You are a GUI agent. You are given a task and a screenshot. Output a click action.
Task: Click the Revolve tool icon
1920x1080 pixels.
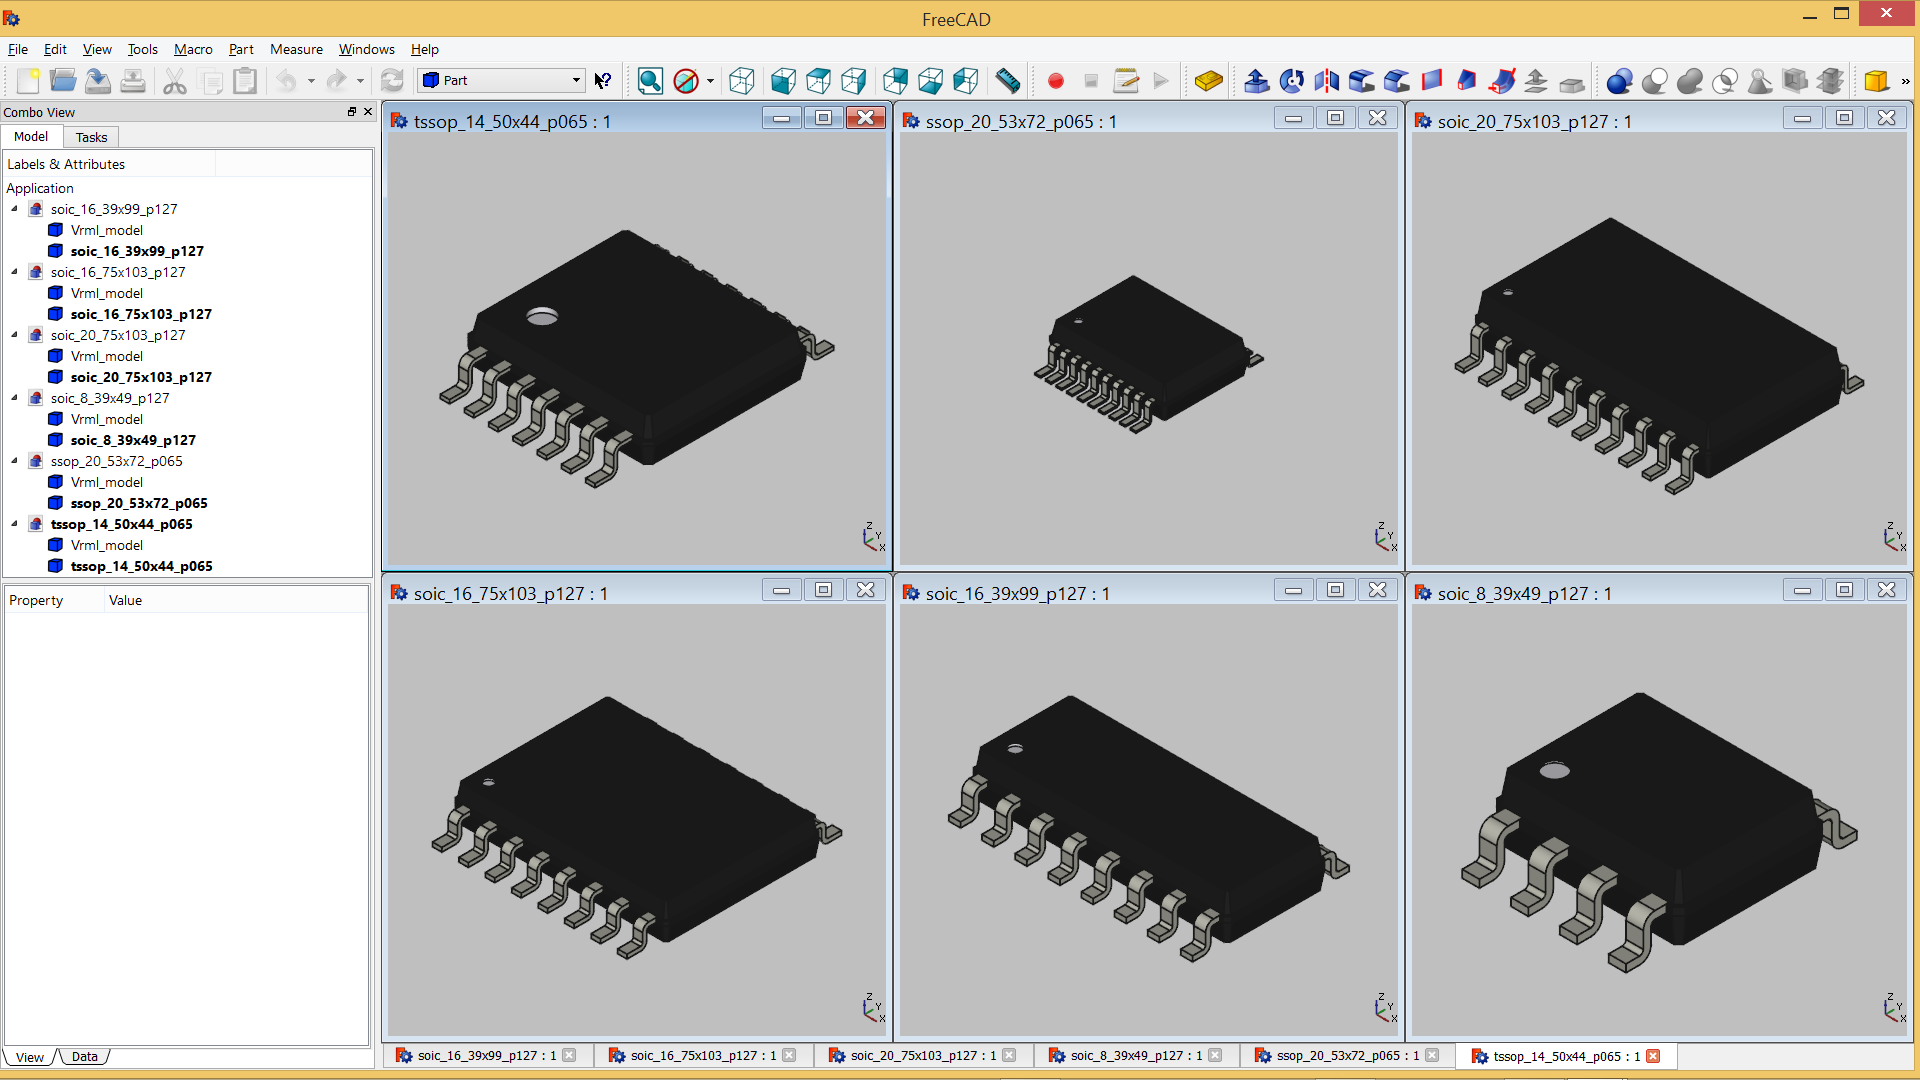point(1292,81)
